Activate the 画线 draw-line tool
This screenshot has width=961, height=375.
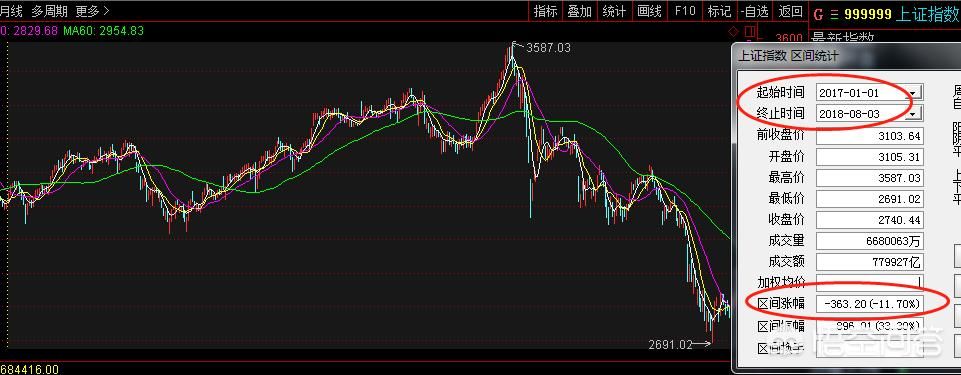[x=650, y=11]
